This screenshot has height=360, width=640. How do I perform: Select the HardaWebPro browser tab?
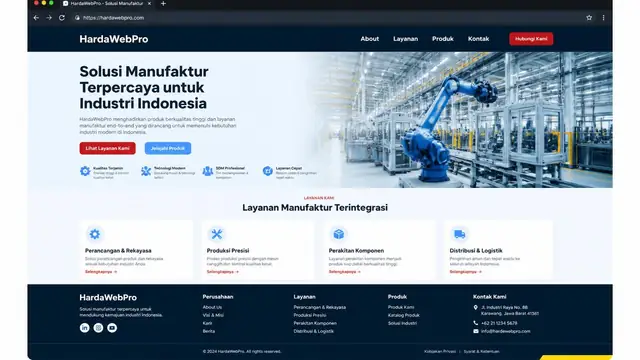[107, 4]
